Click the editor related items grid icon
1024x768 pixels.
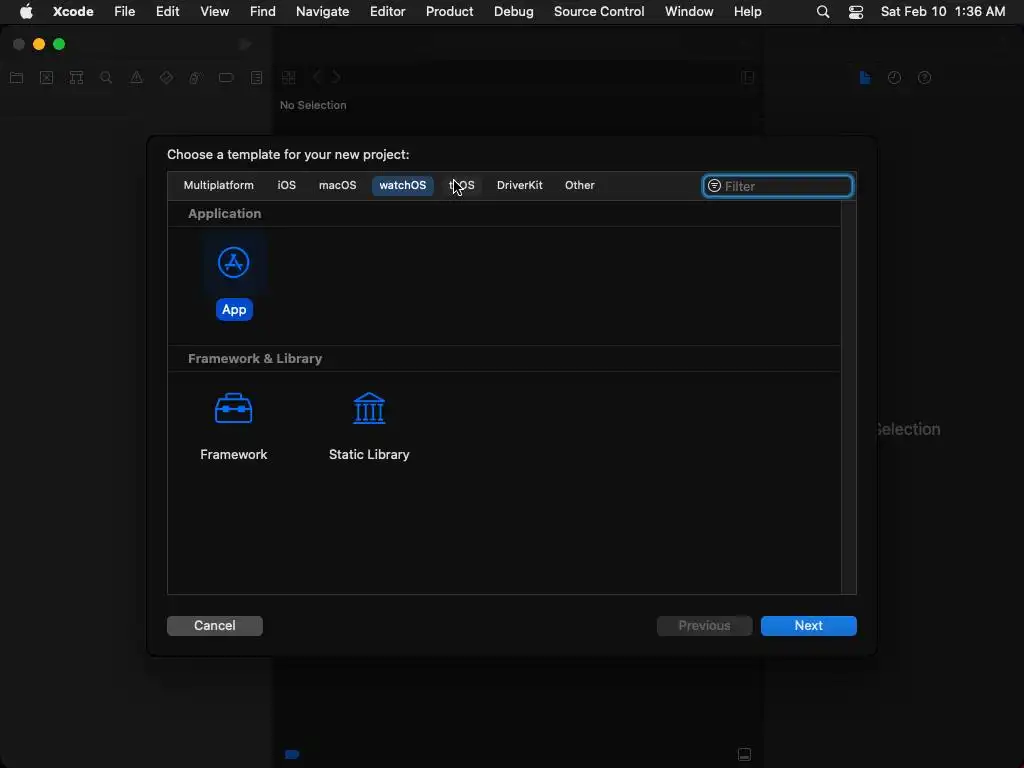coord(289,78)
